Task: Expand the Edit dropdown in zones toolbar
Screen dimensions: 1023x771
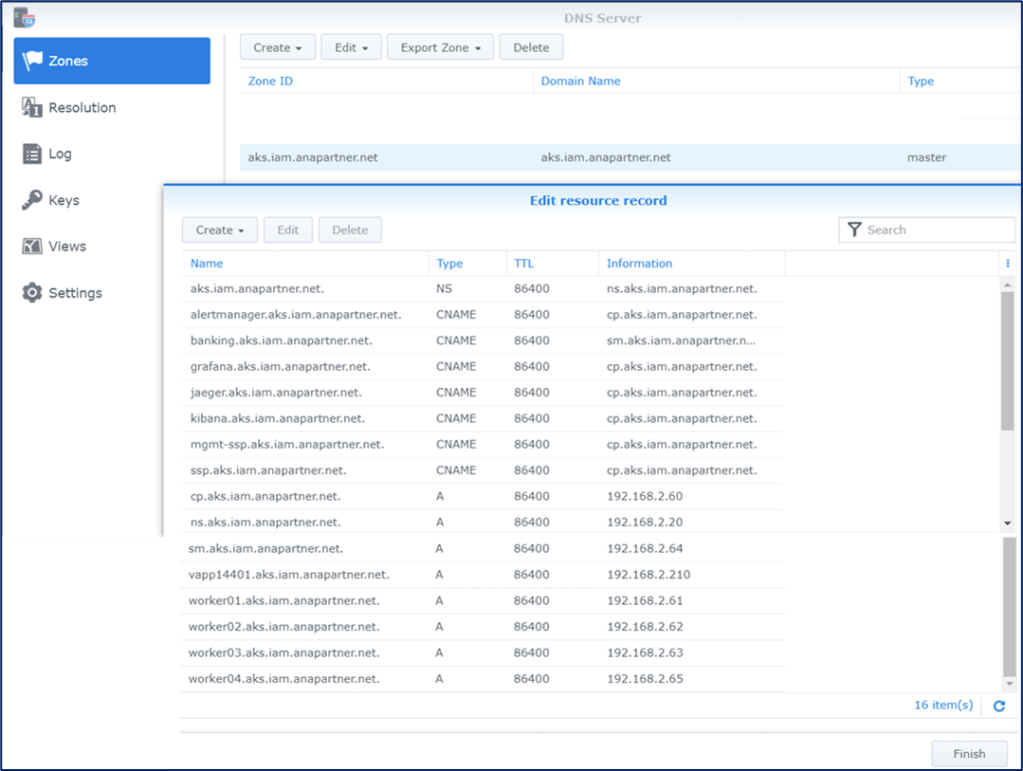Action: pyautogui.click(x=351, y=48)
